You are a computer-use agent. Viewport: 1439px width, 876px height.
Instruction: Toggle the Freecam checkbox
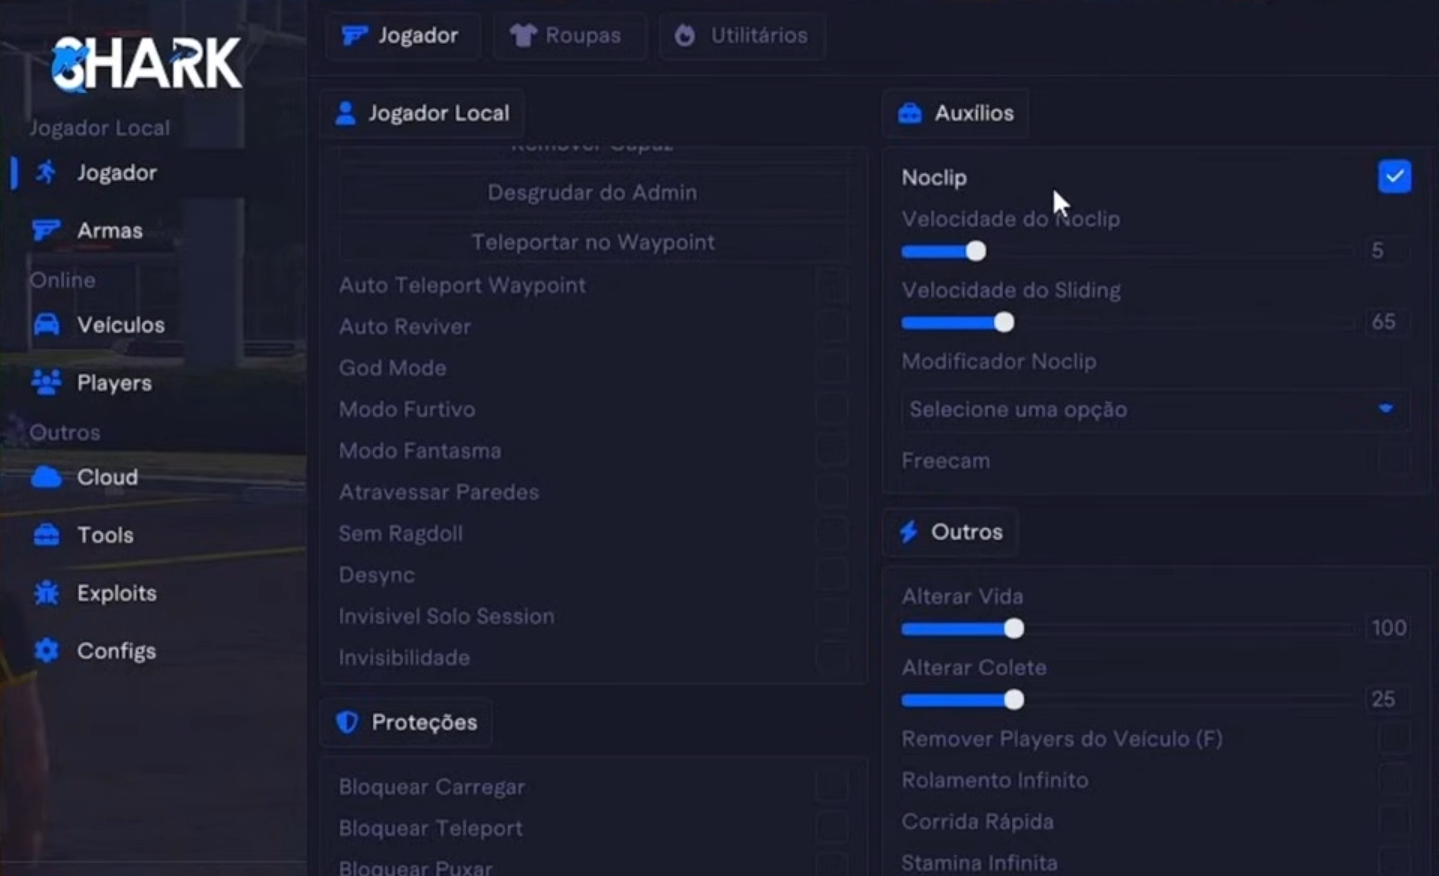[1393, 461]
